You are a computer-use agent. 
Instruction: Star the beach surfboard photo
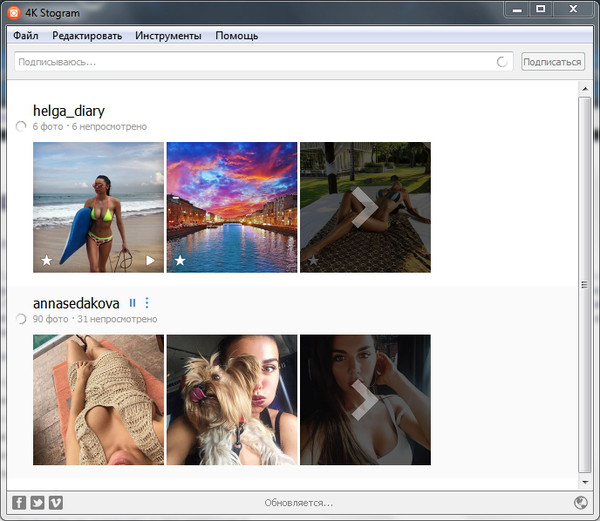pos(46,261)
